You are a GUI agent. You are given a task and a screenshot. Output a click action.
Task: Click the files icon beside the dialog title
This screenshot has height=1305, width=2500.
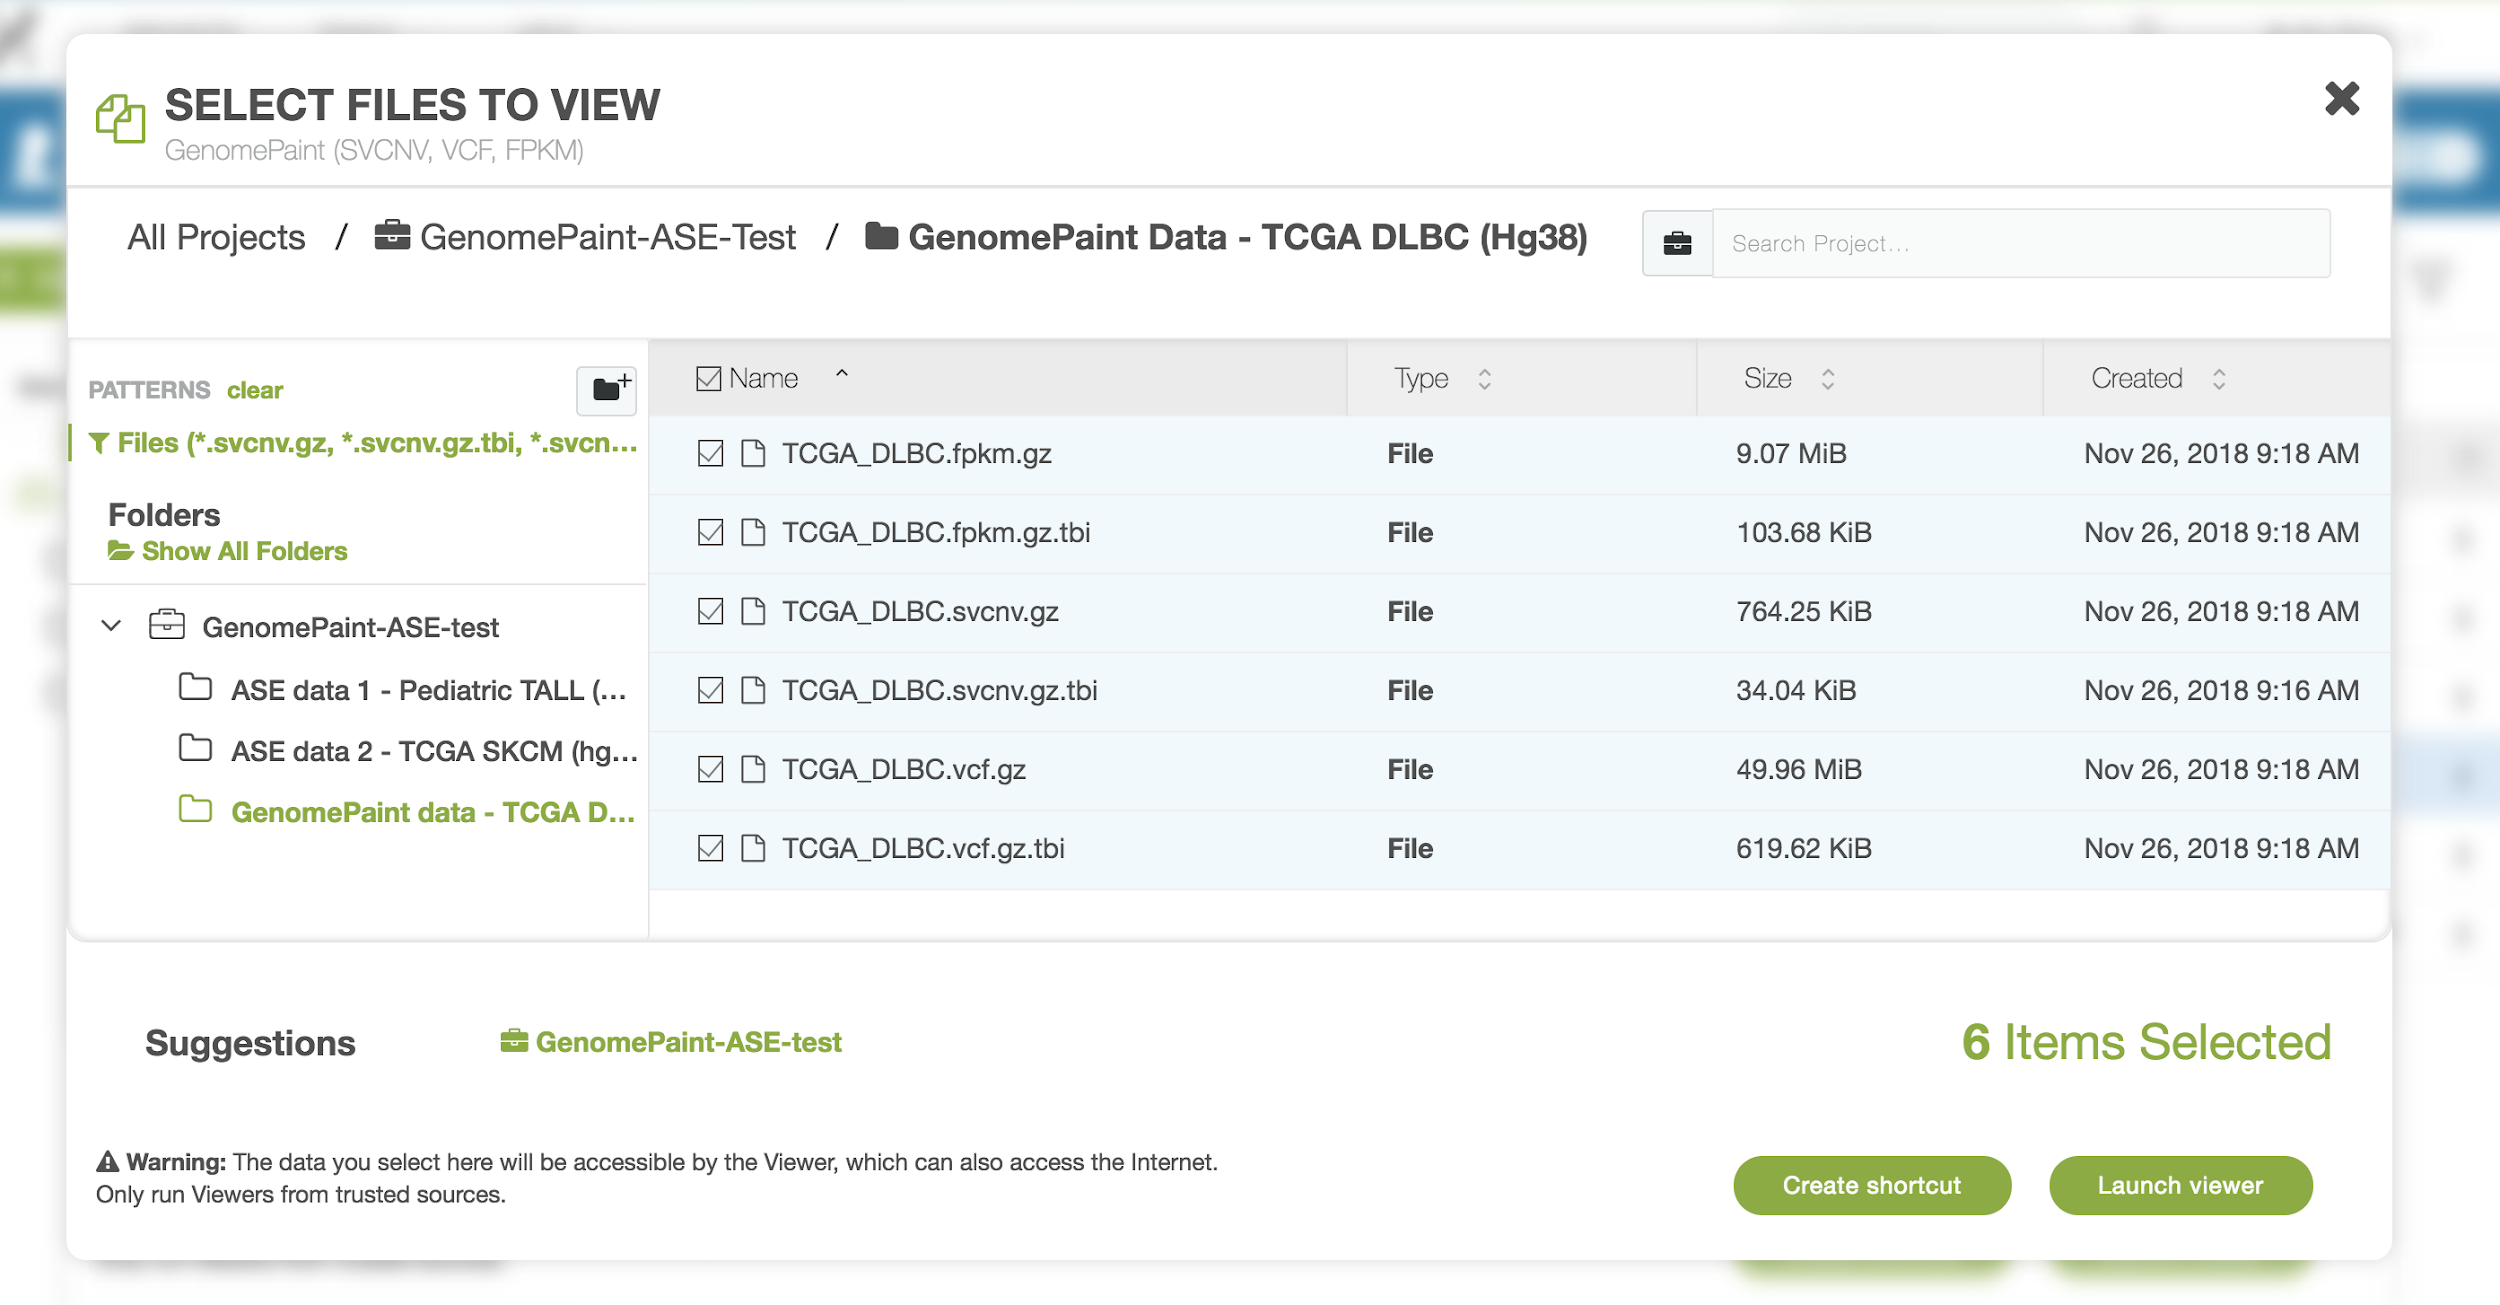121,119
